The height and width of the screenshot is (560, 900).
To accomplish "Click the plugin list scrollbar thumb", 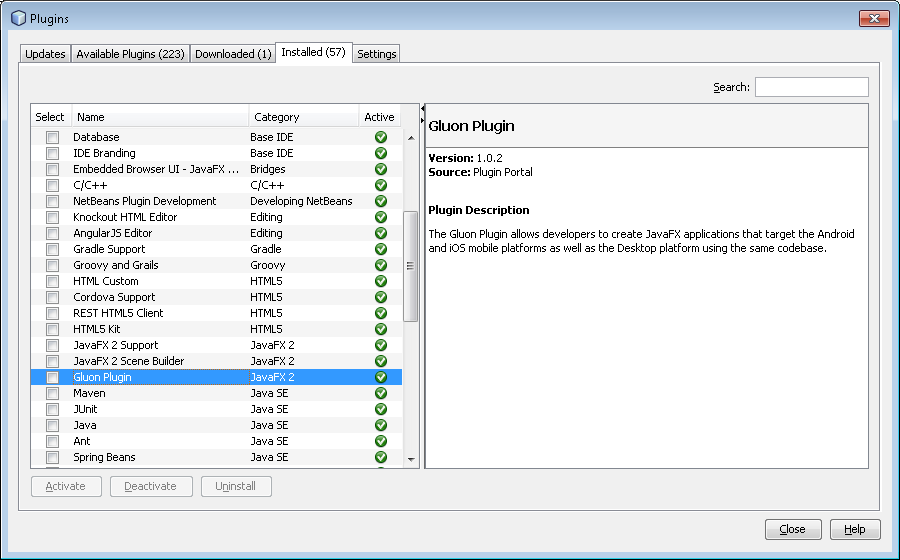I will pos(410,266).
